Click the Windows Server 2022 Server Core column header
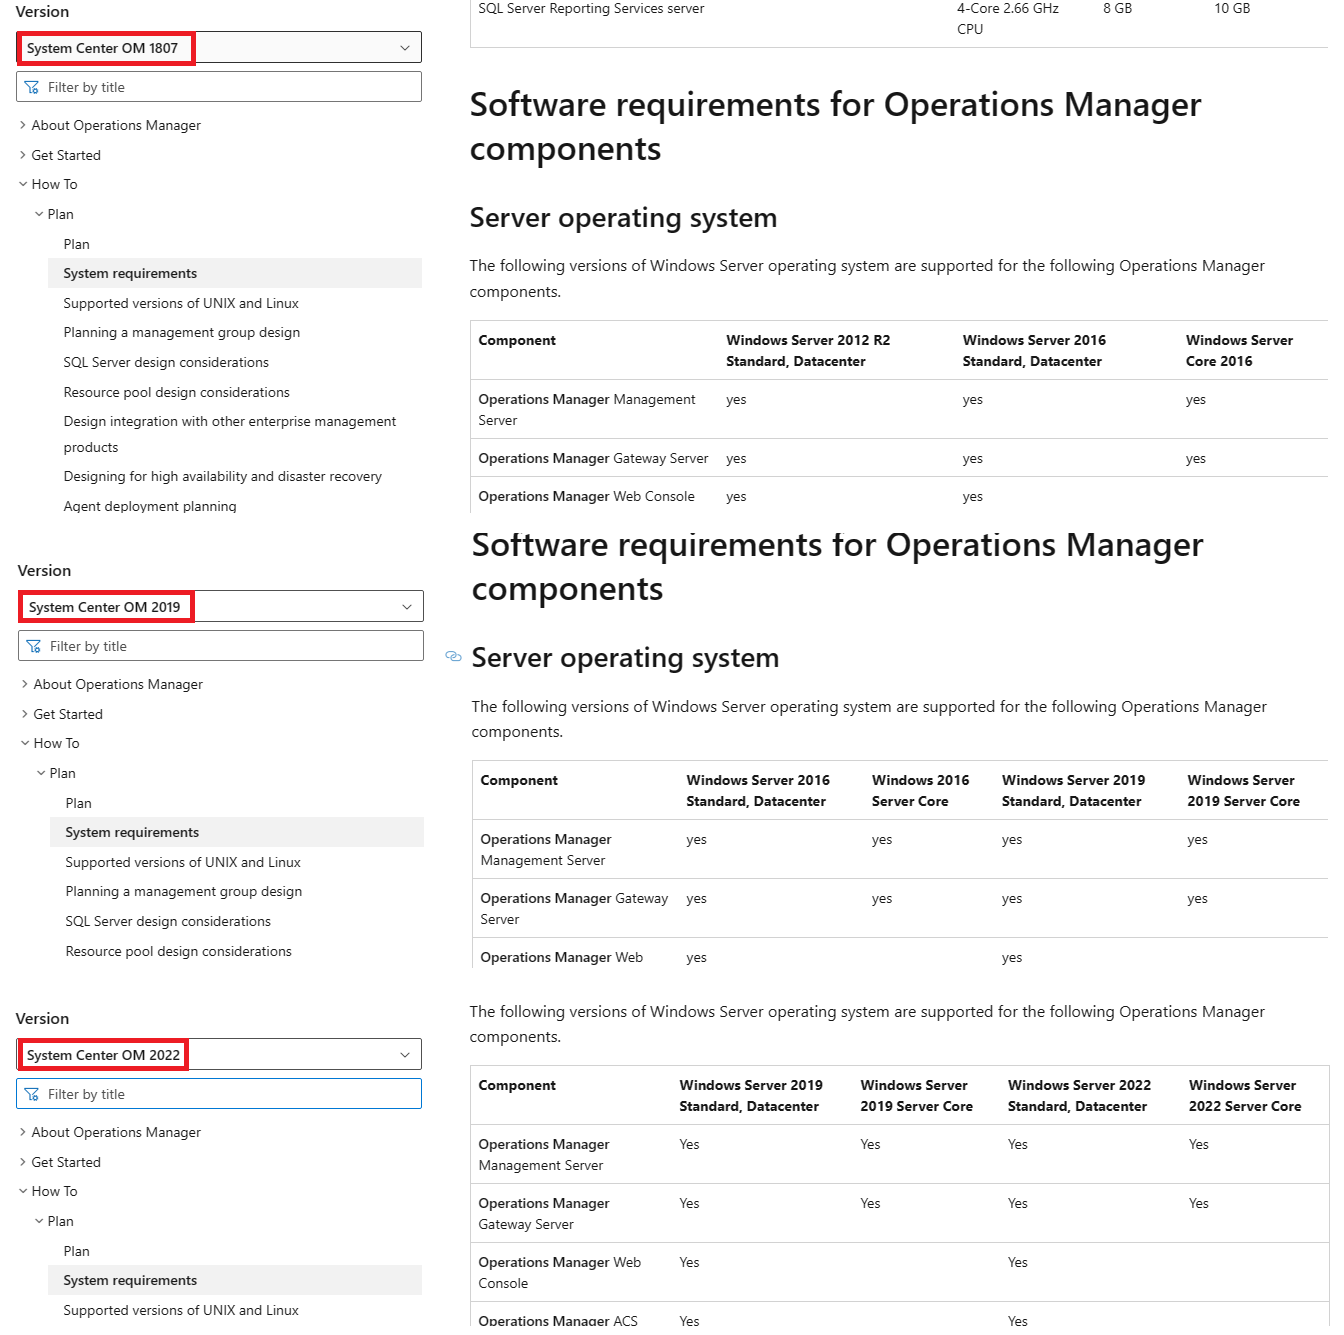Viewport: 1344px width, 1335px height. (1245, 1096)
